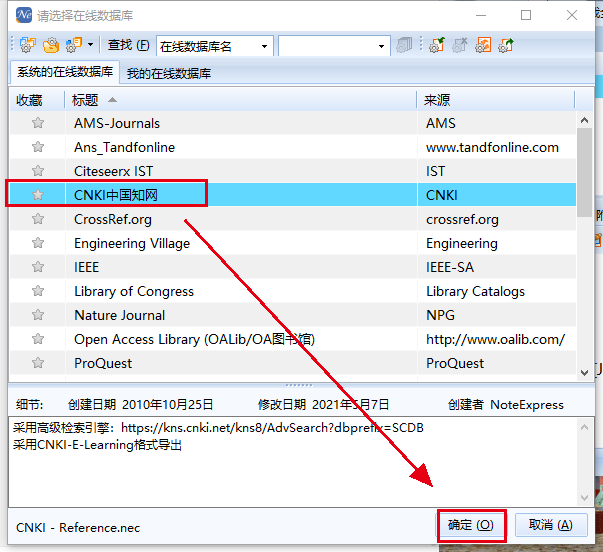The image size is (603, 552).
Task: Click the gear folder toolbar icon
Action: (51, 45)
